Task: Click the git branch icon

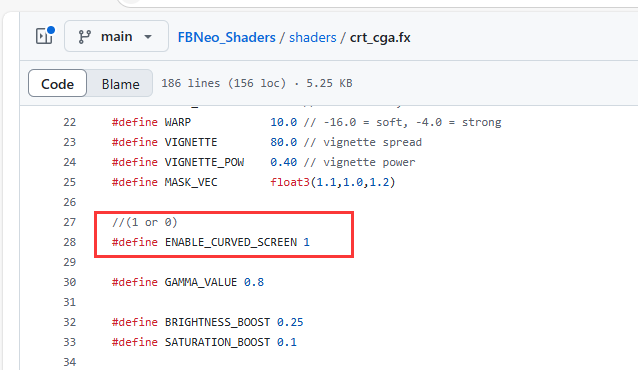Action: (85, 37)
